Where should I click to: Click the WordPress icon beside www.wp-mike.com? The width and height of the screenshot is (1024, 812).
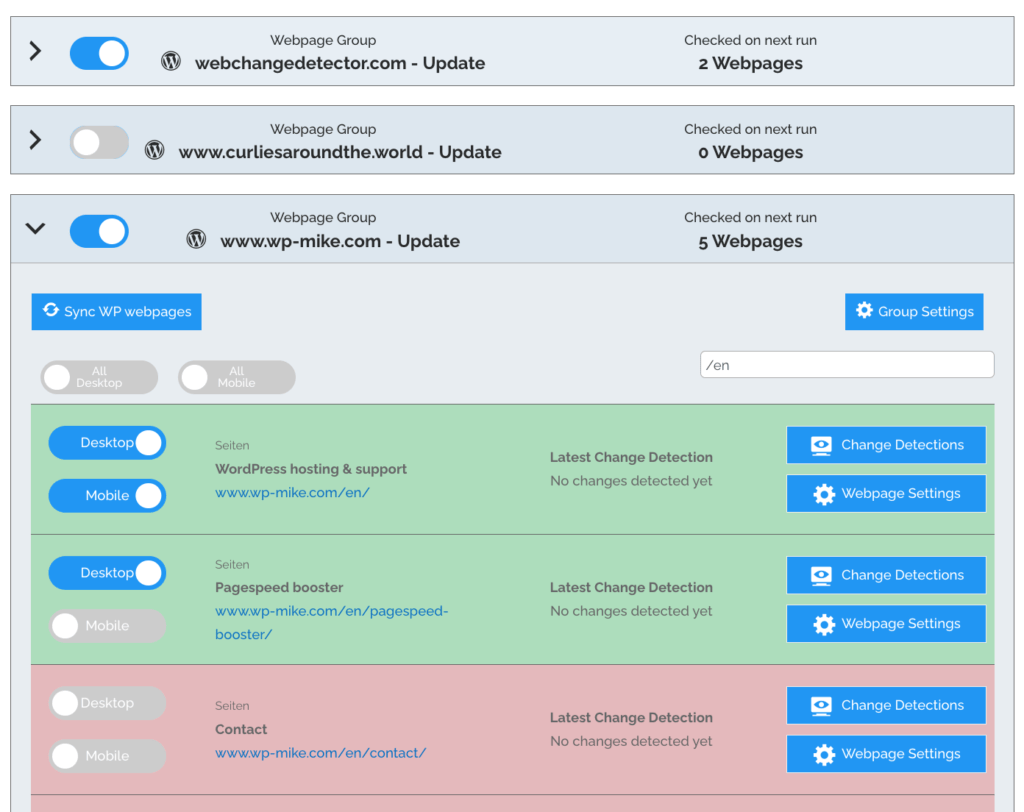[x=196, y=238]
